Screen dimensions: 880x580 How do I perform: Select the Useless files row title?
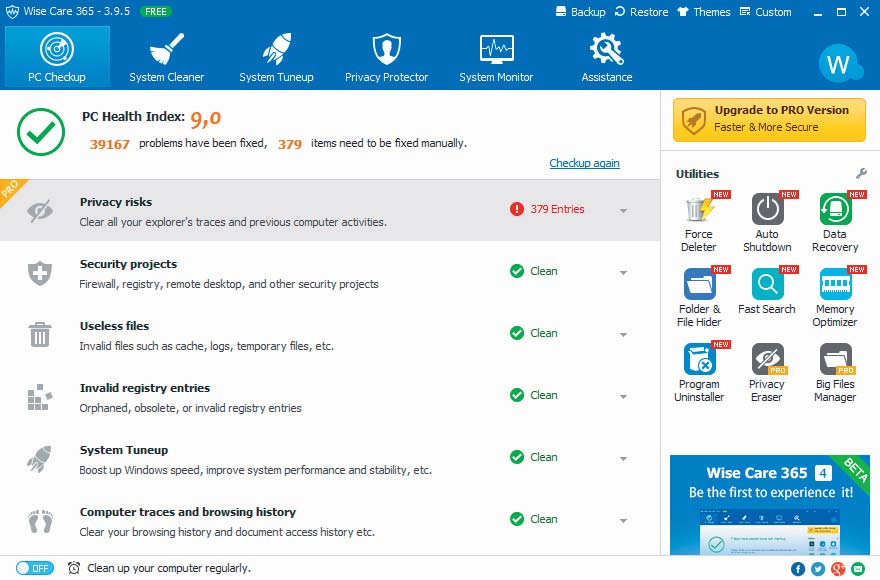[114, 326]
